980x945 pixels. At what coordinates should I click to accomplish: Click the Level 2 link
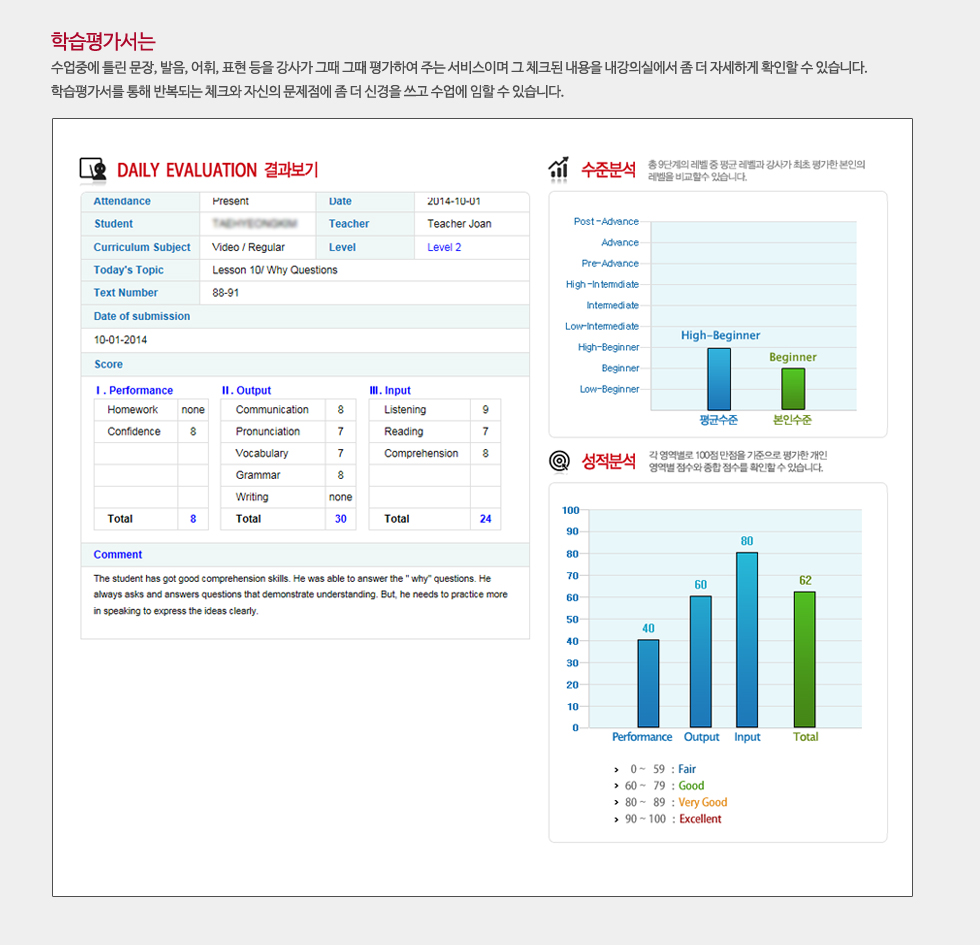444,248
